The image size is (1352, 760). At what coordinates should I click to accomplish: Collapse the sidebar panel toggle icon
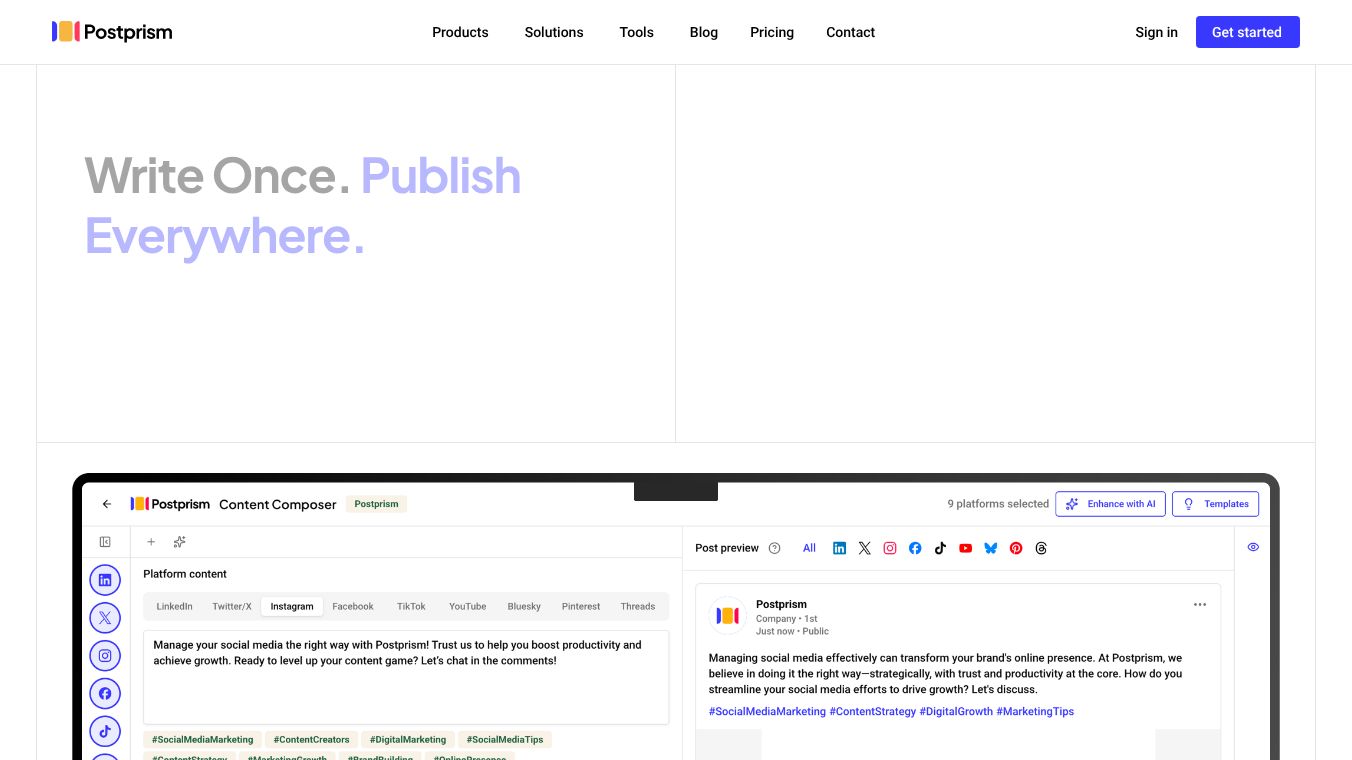point(105,542)
